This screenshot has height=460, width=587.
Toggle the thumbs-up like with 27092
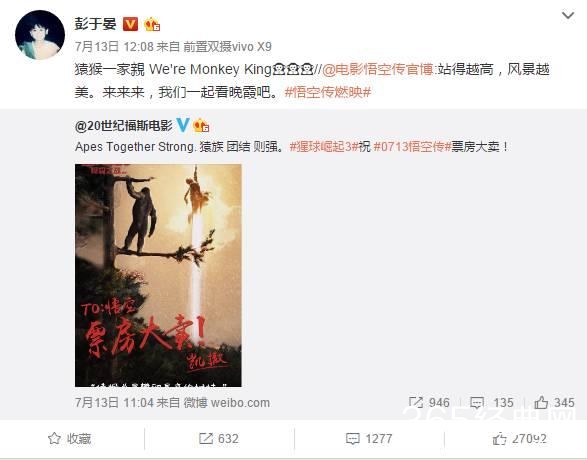click(x=520, y=439)
